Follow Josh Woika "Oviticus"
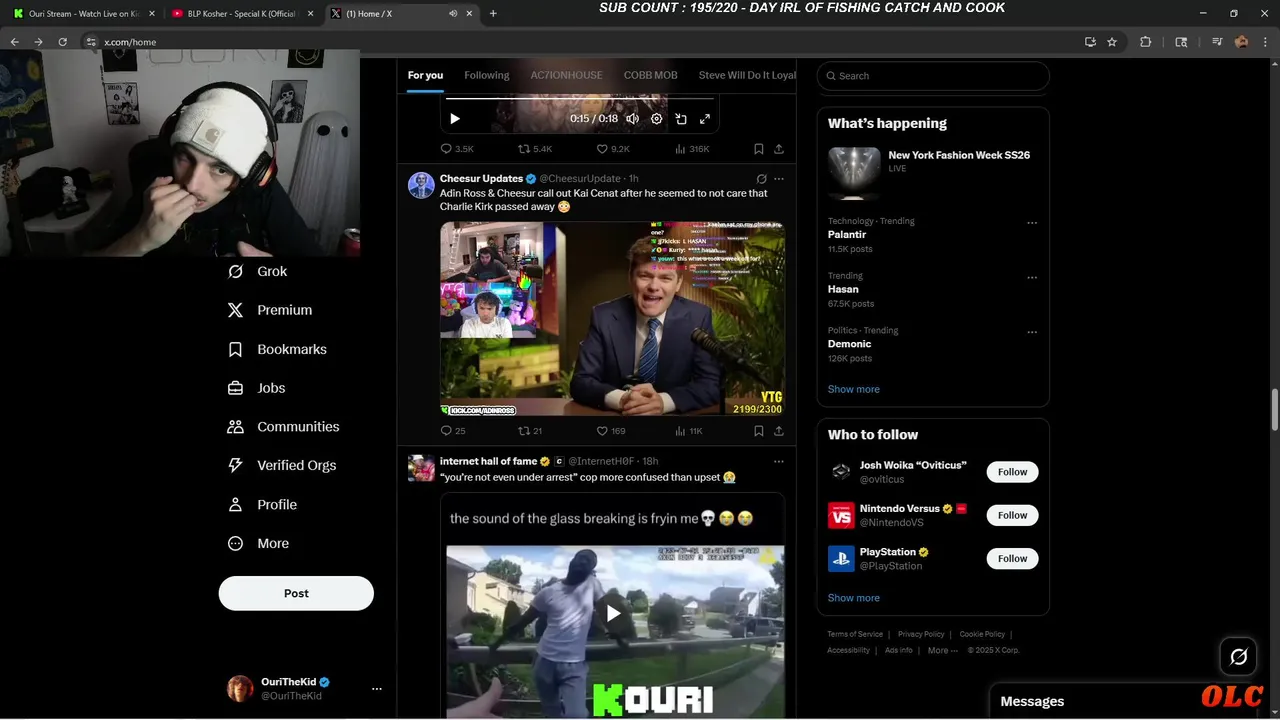The image size is (1280, 720). click(x=1012, y=472)
